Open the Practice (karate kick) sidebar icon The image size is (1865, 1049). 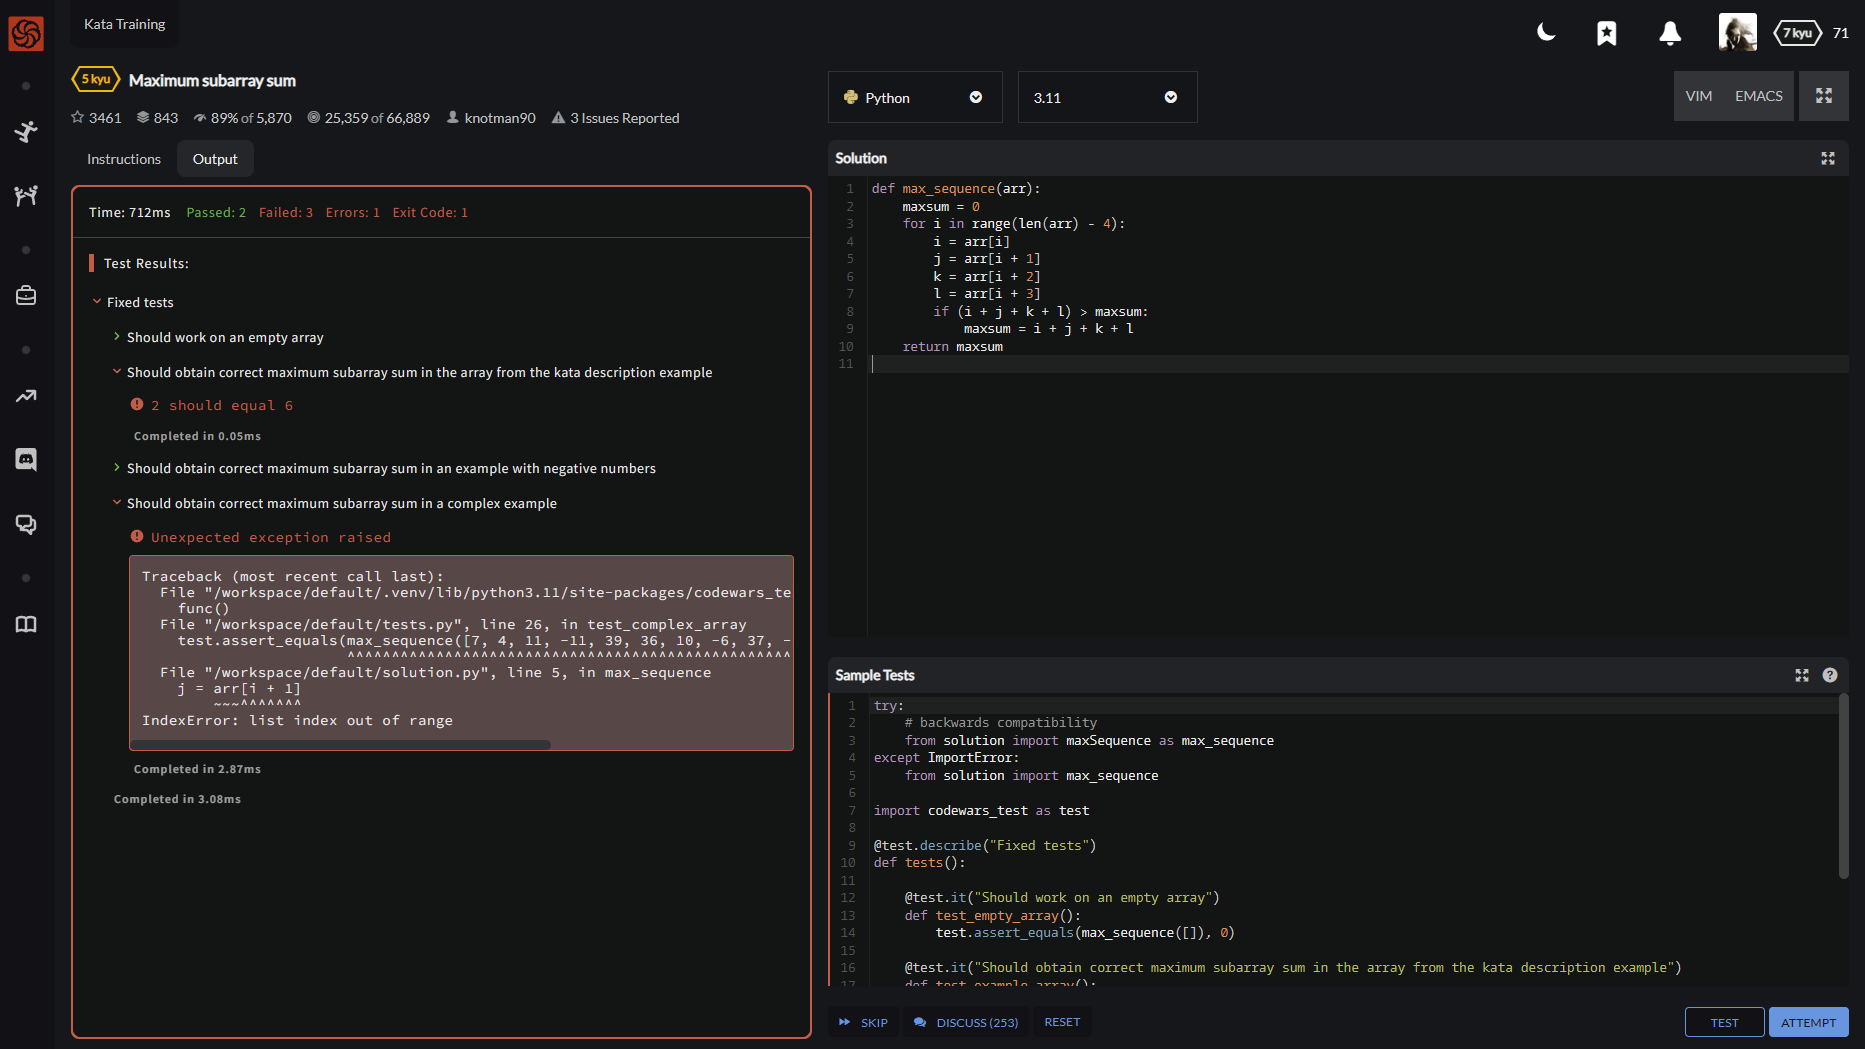pyautogui.click(x=26, y=132)
